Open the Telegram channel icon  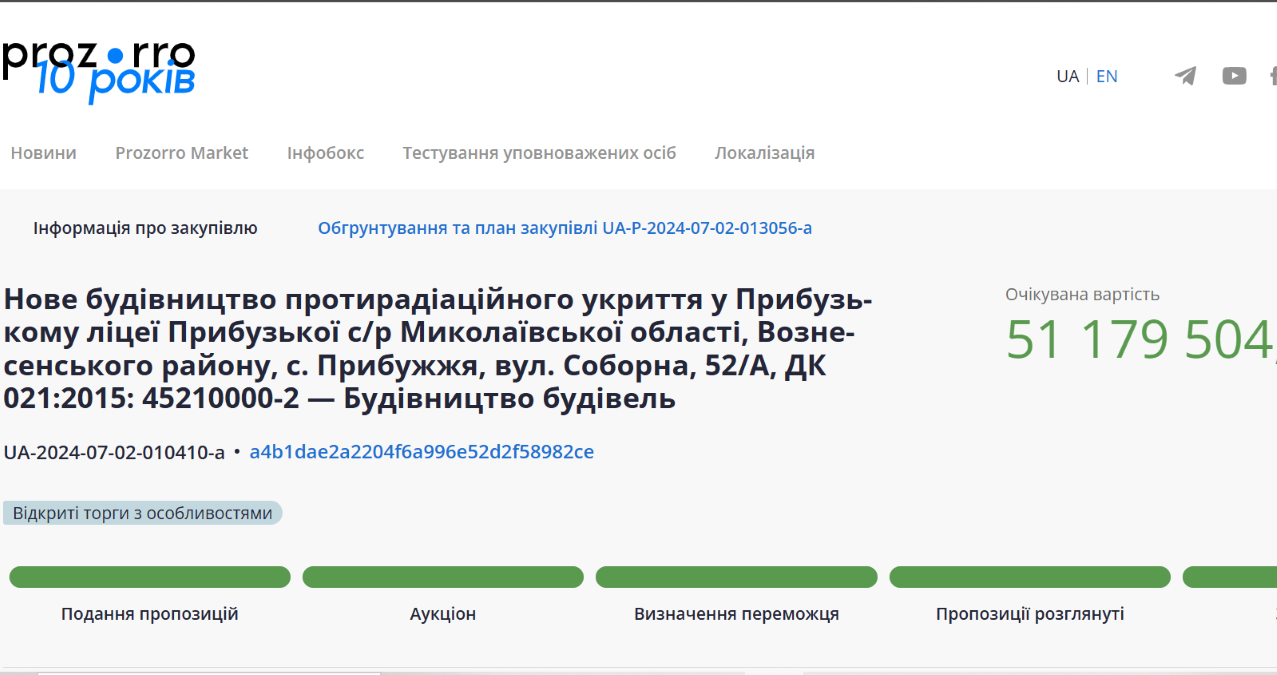(x=1185, y=76)
